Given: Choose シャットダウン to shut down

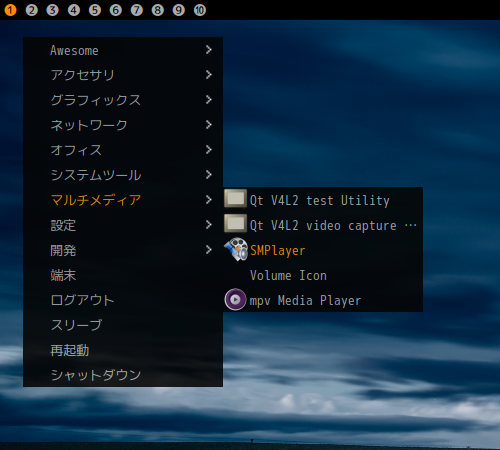Looking at the screenshot, I should (123, 375).
